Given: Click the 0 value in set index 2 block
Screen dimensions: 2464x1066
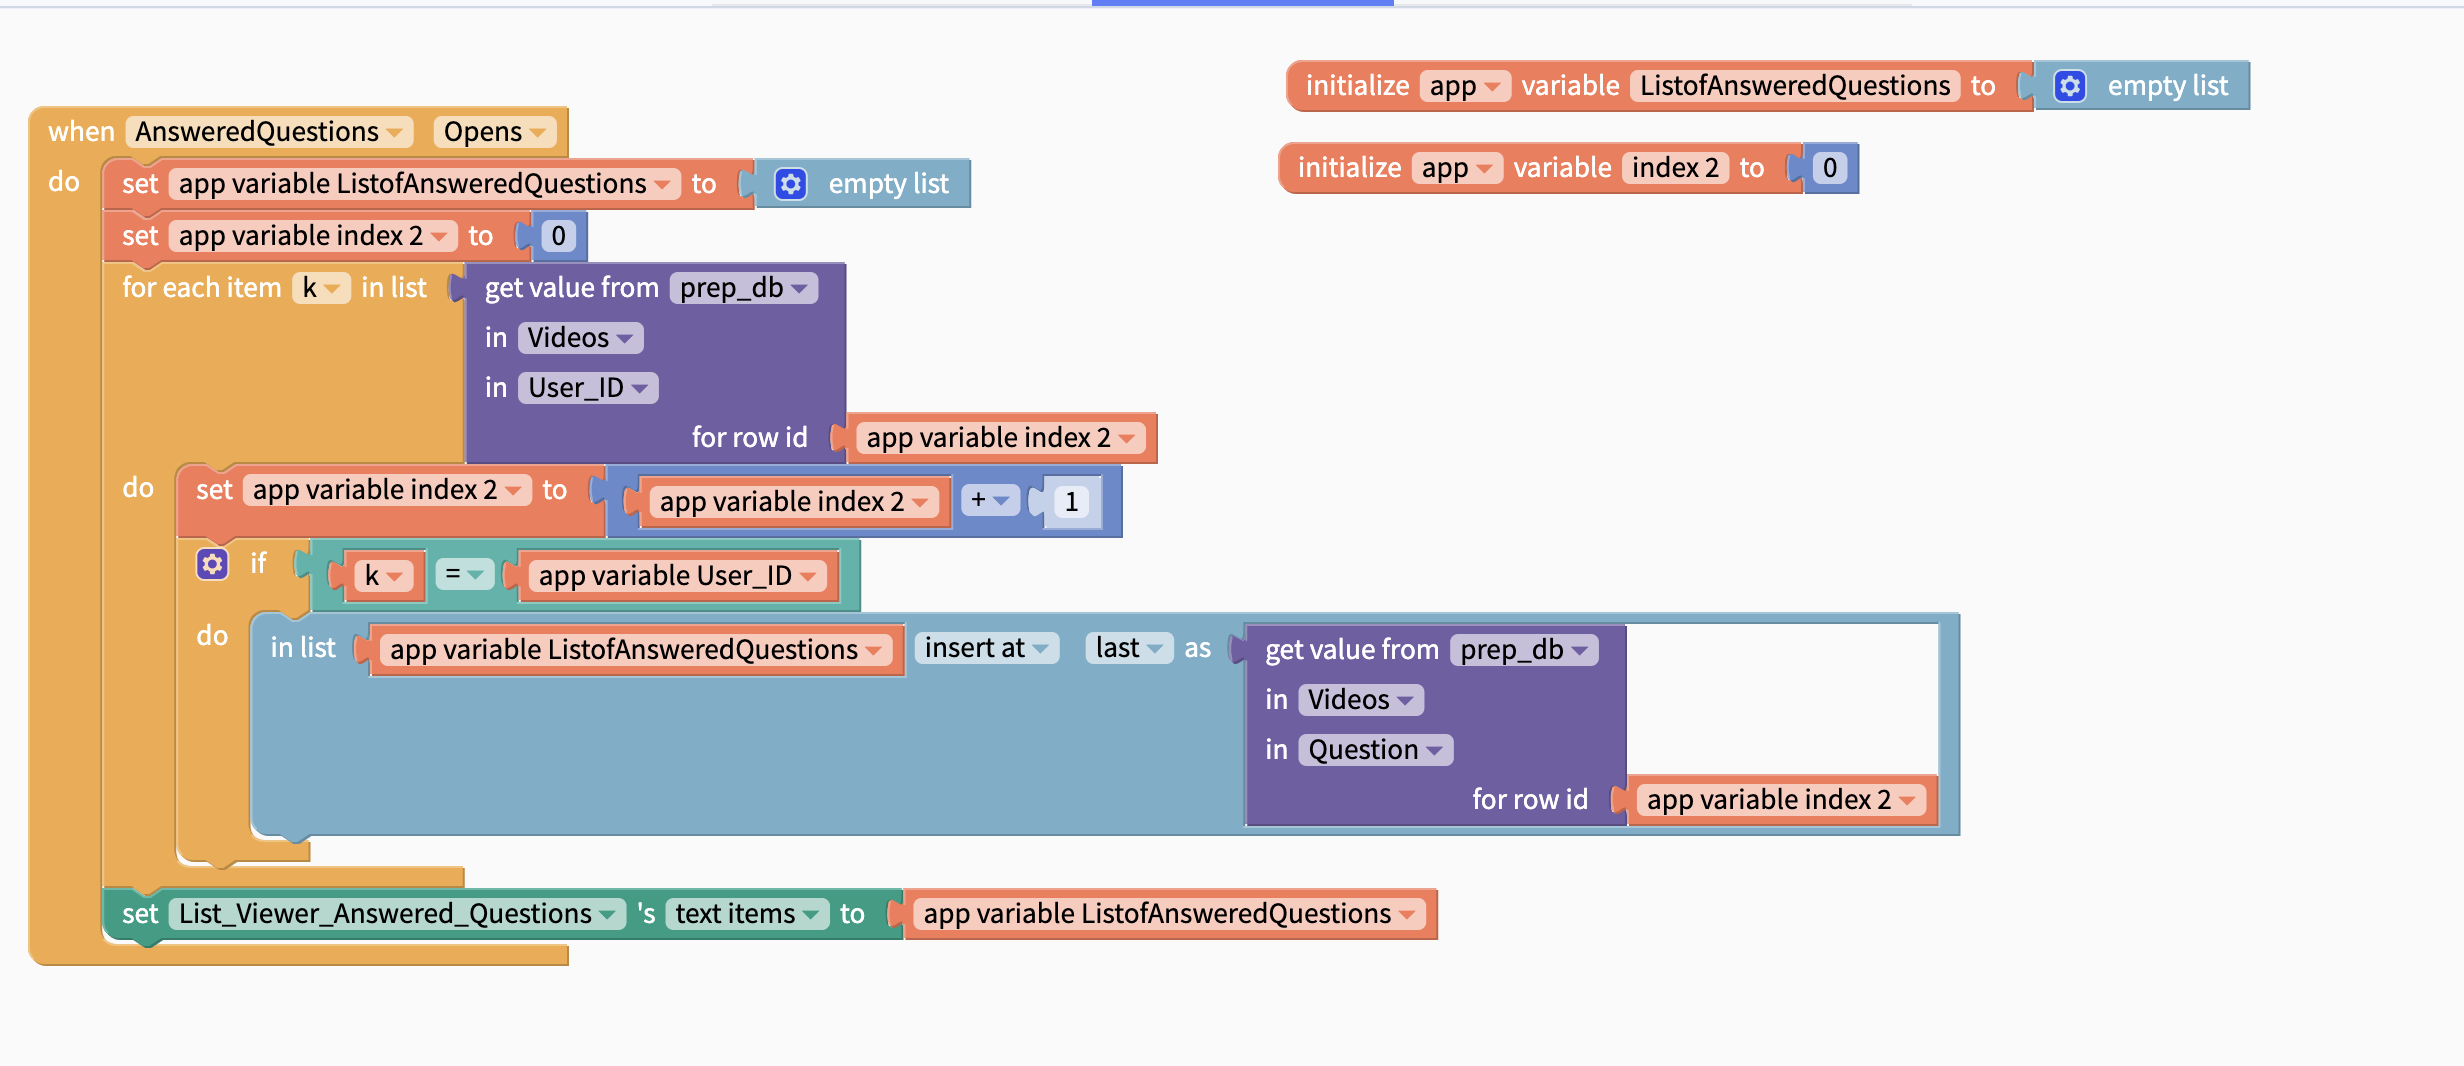Looking at the screenshot, I should coord(558,236).
